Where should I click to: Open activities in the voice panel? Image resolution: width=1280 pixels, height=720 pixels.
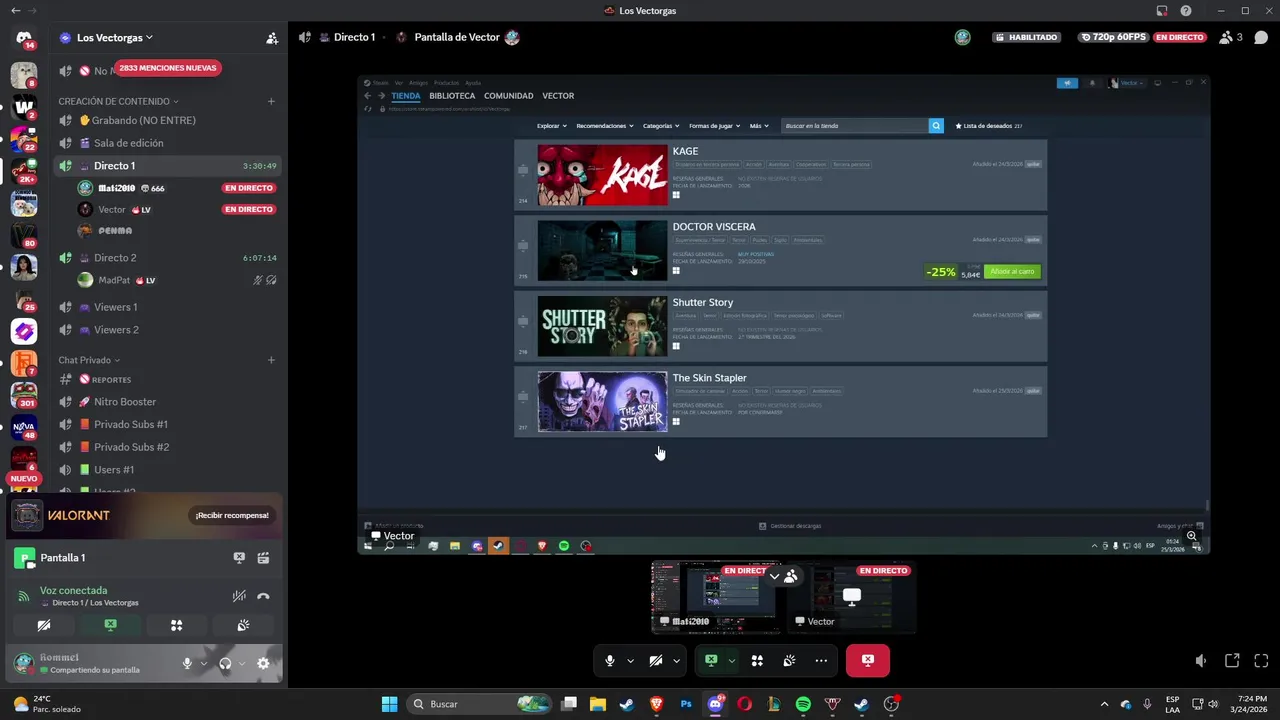point(177,625)
